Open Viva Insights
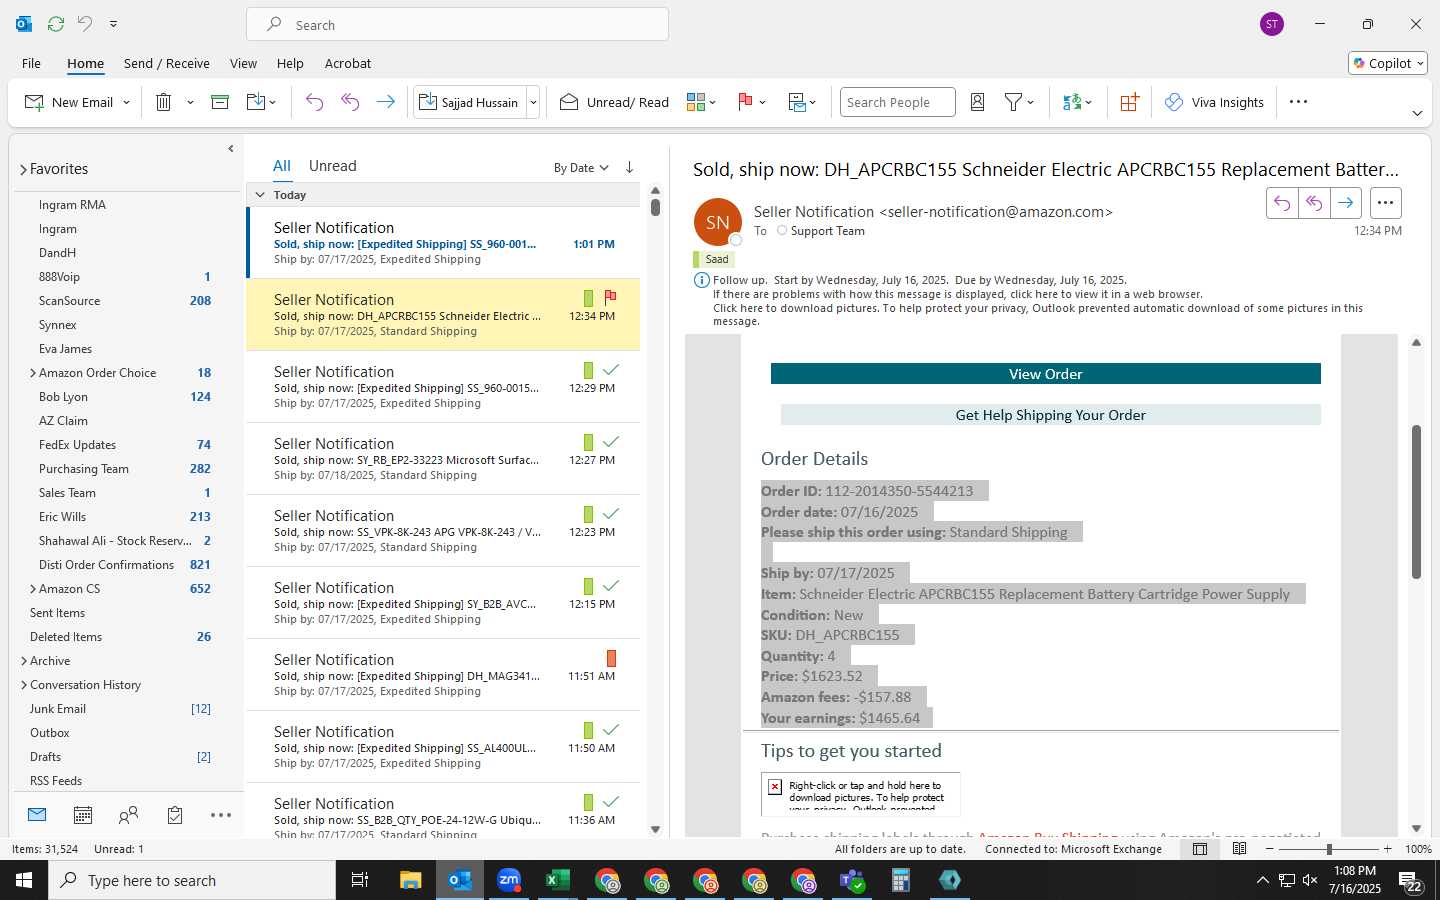This screenshot has width=1440, height=900. coord(1214,102)
